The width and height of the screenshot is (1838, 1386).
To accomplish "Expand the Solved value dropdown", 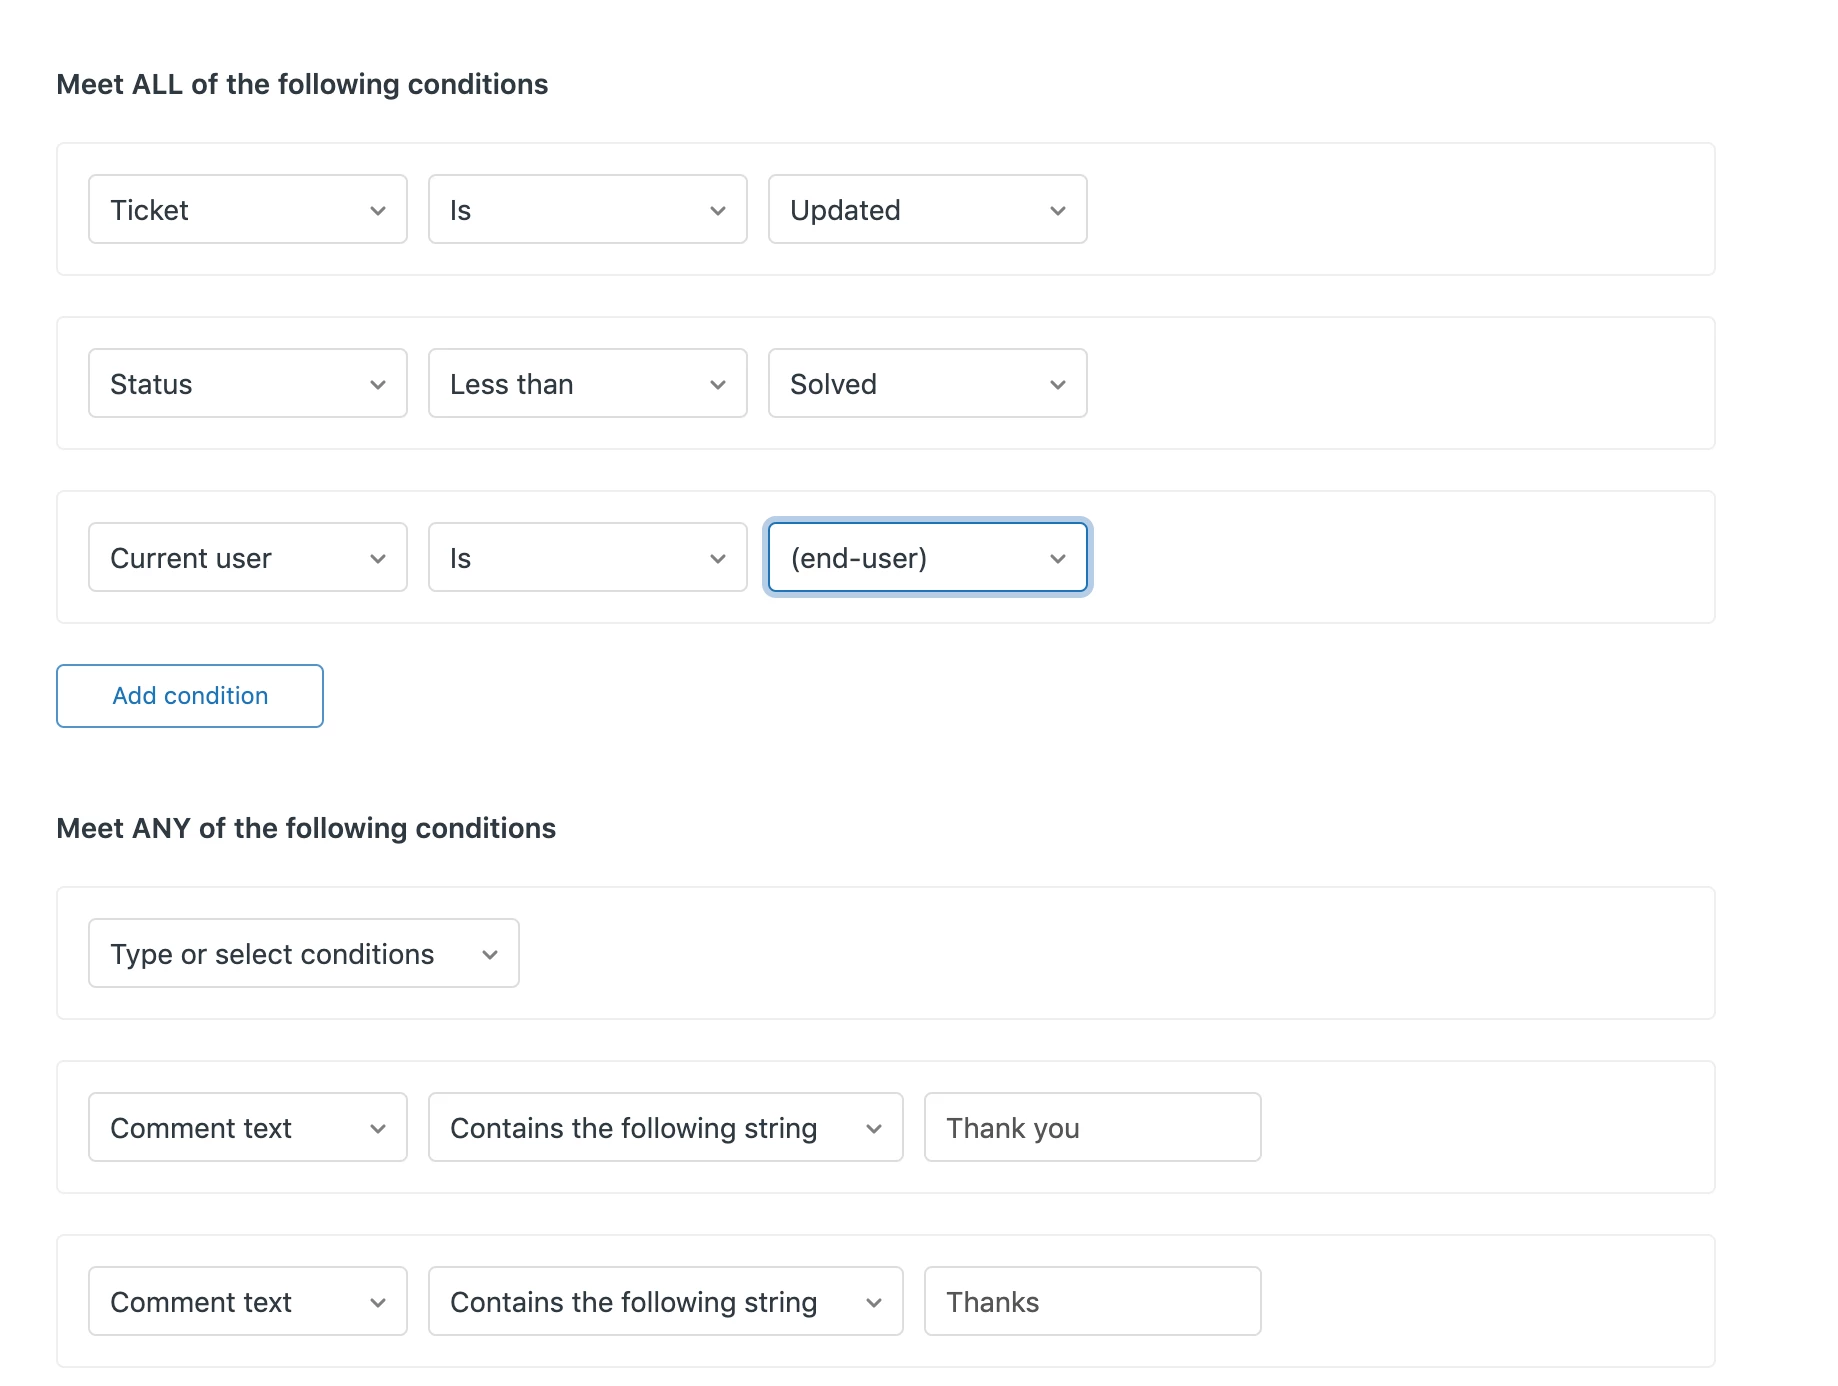I will point(926,384).
